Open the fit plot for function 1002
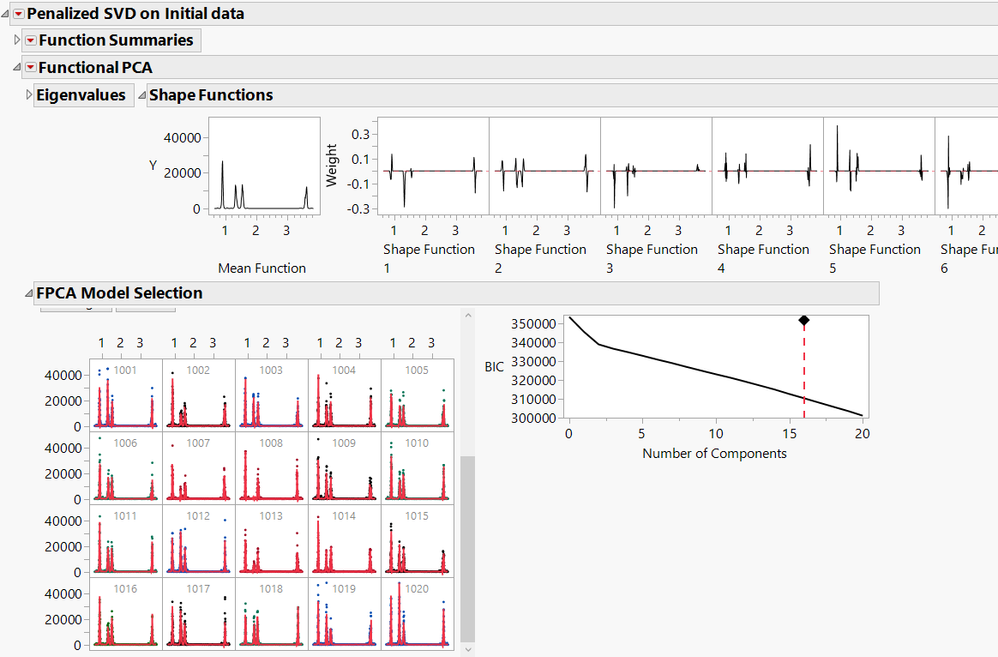 199,395
